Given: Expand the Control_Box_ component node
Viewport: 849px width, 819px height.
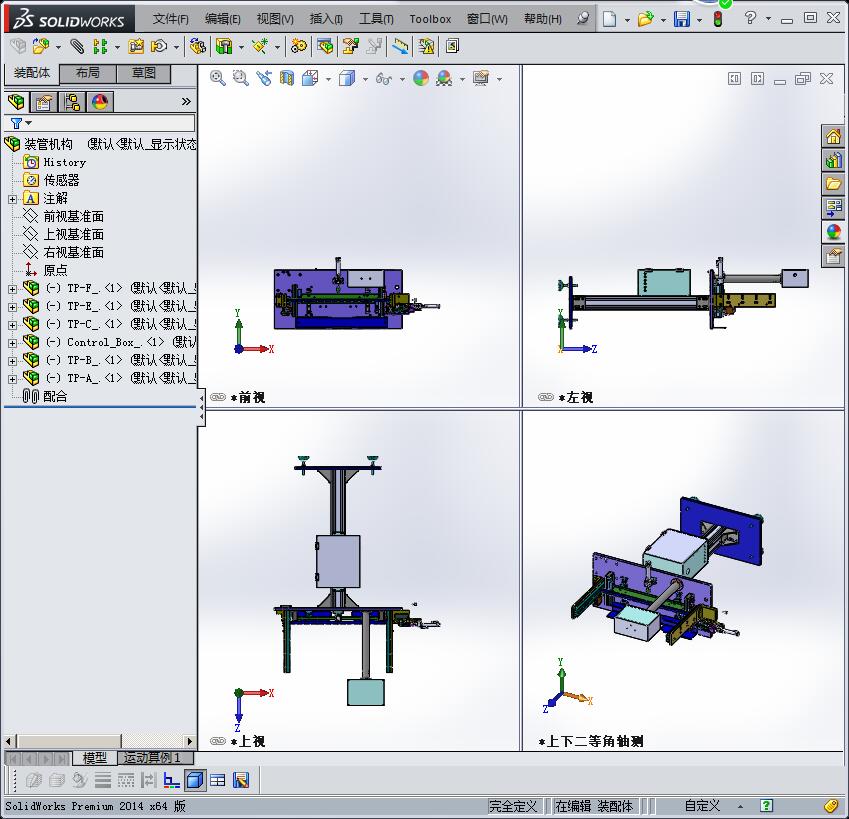Looking at the screenshot, I should click(x=12, y=343).
